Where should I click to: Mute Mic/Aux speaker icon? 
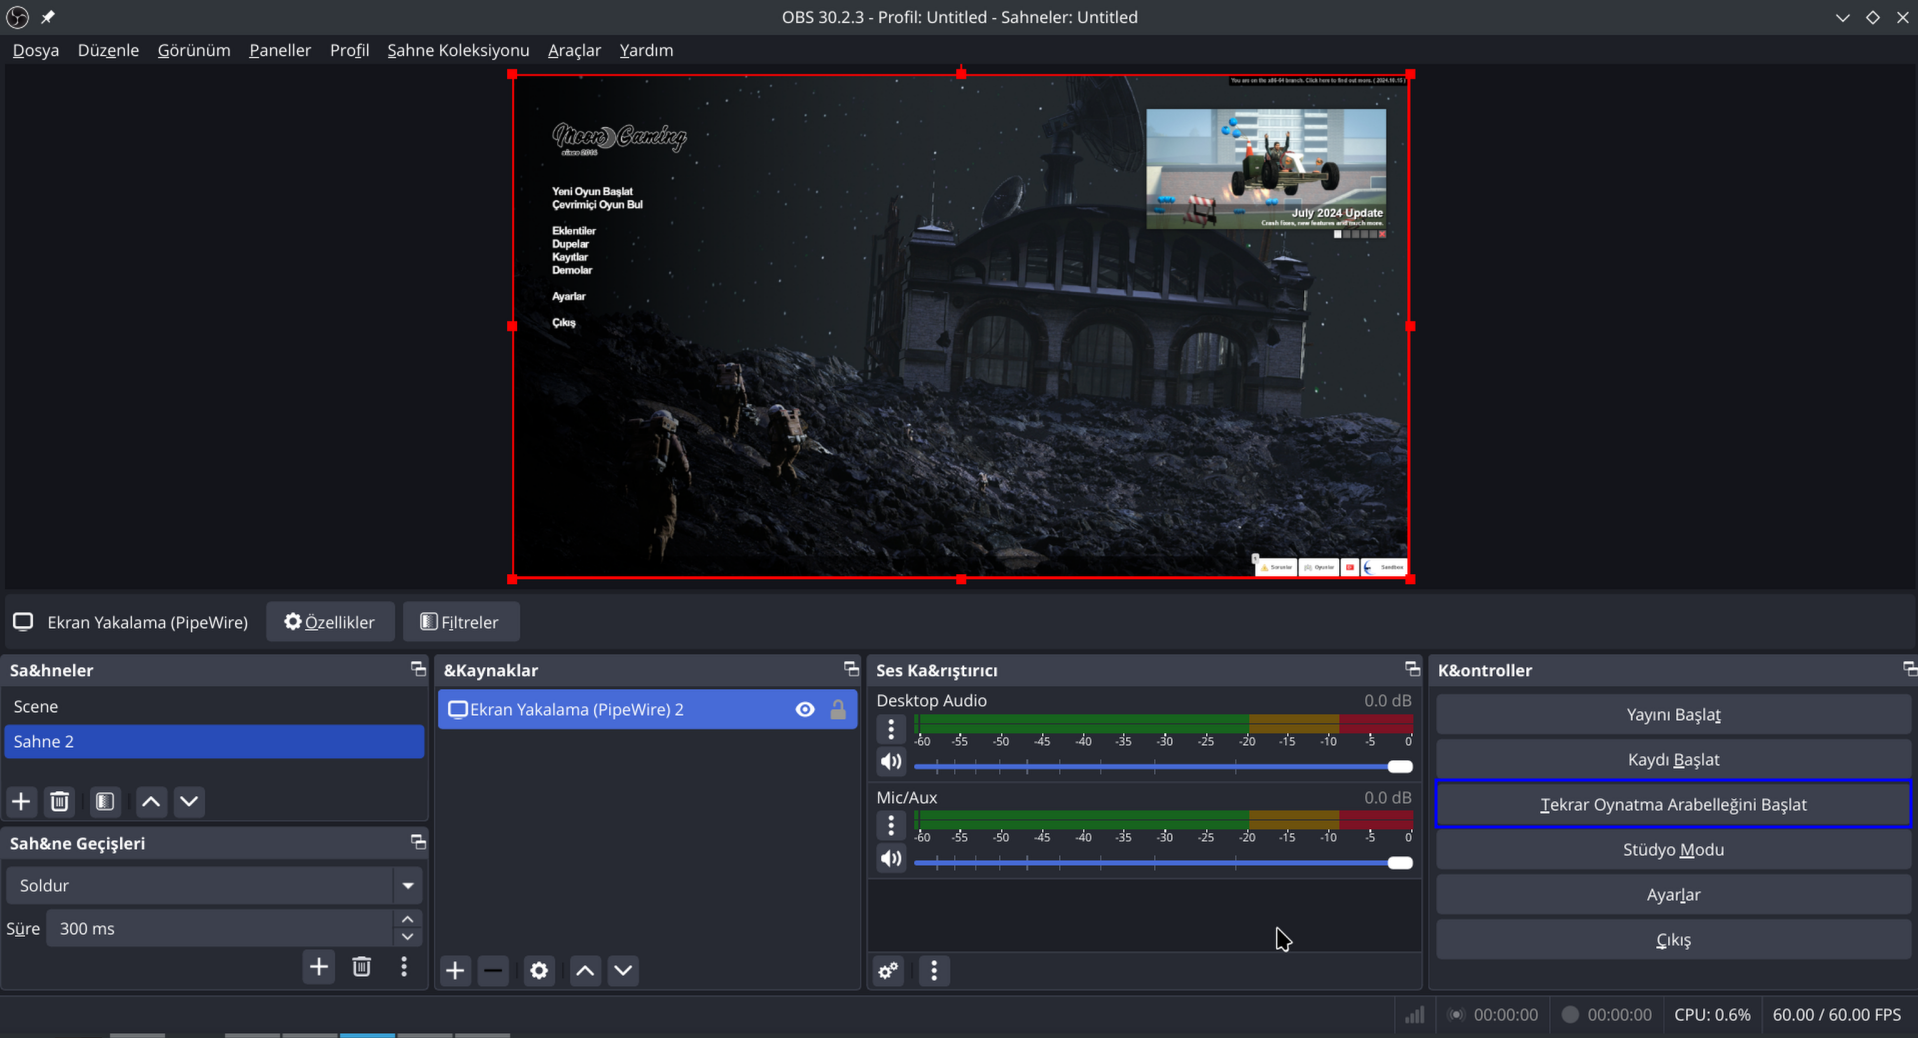(891, 859)
